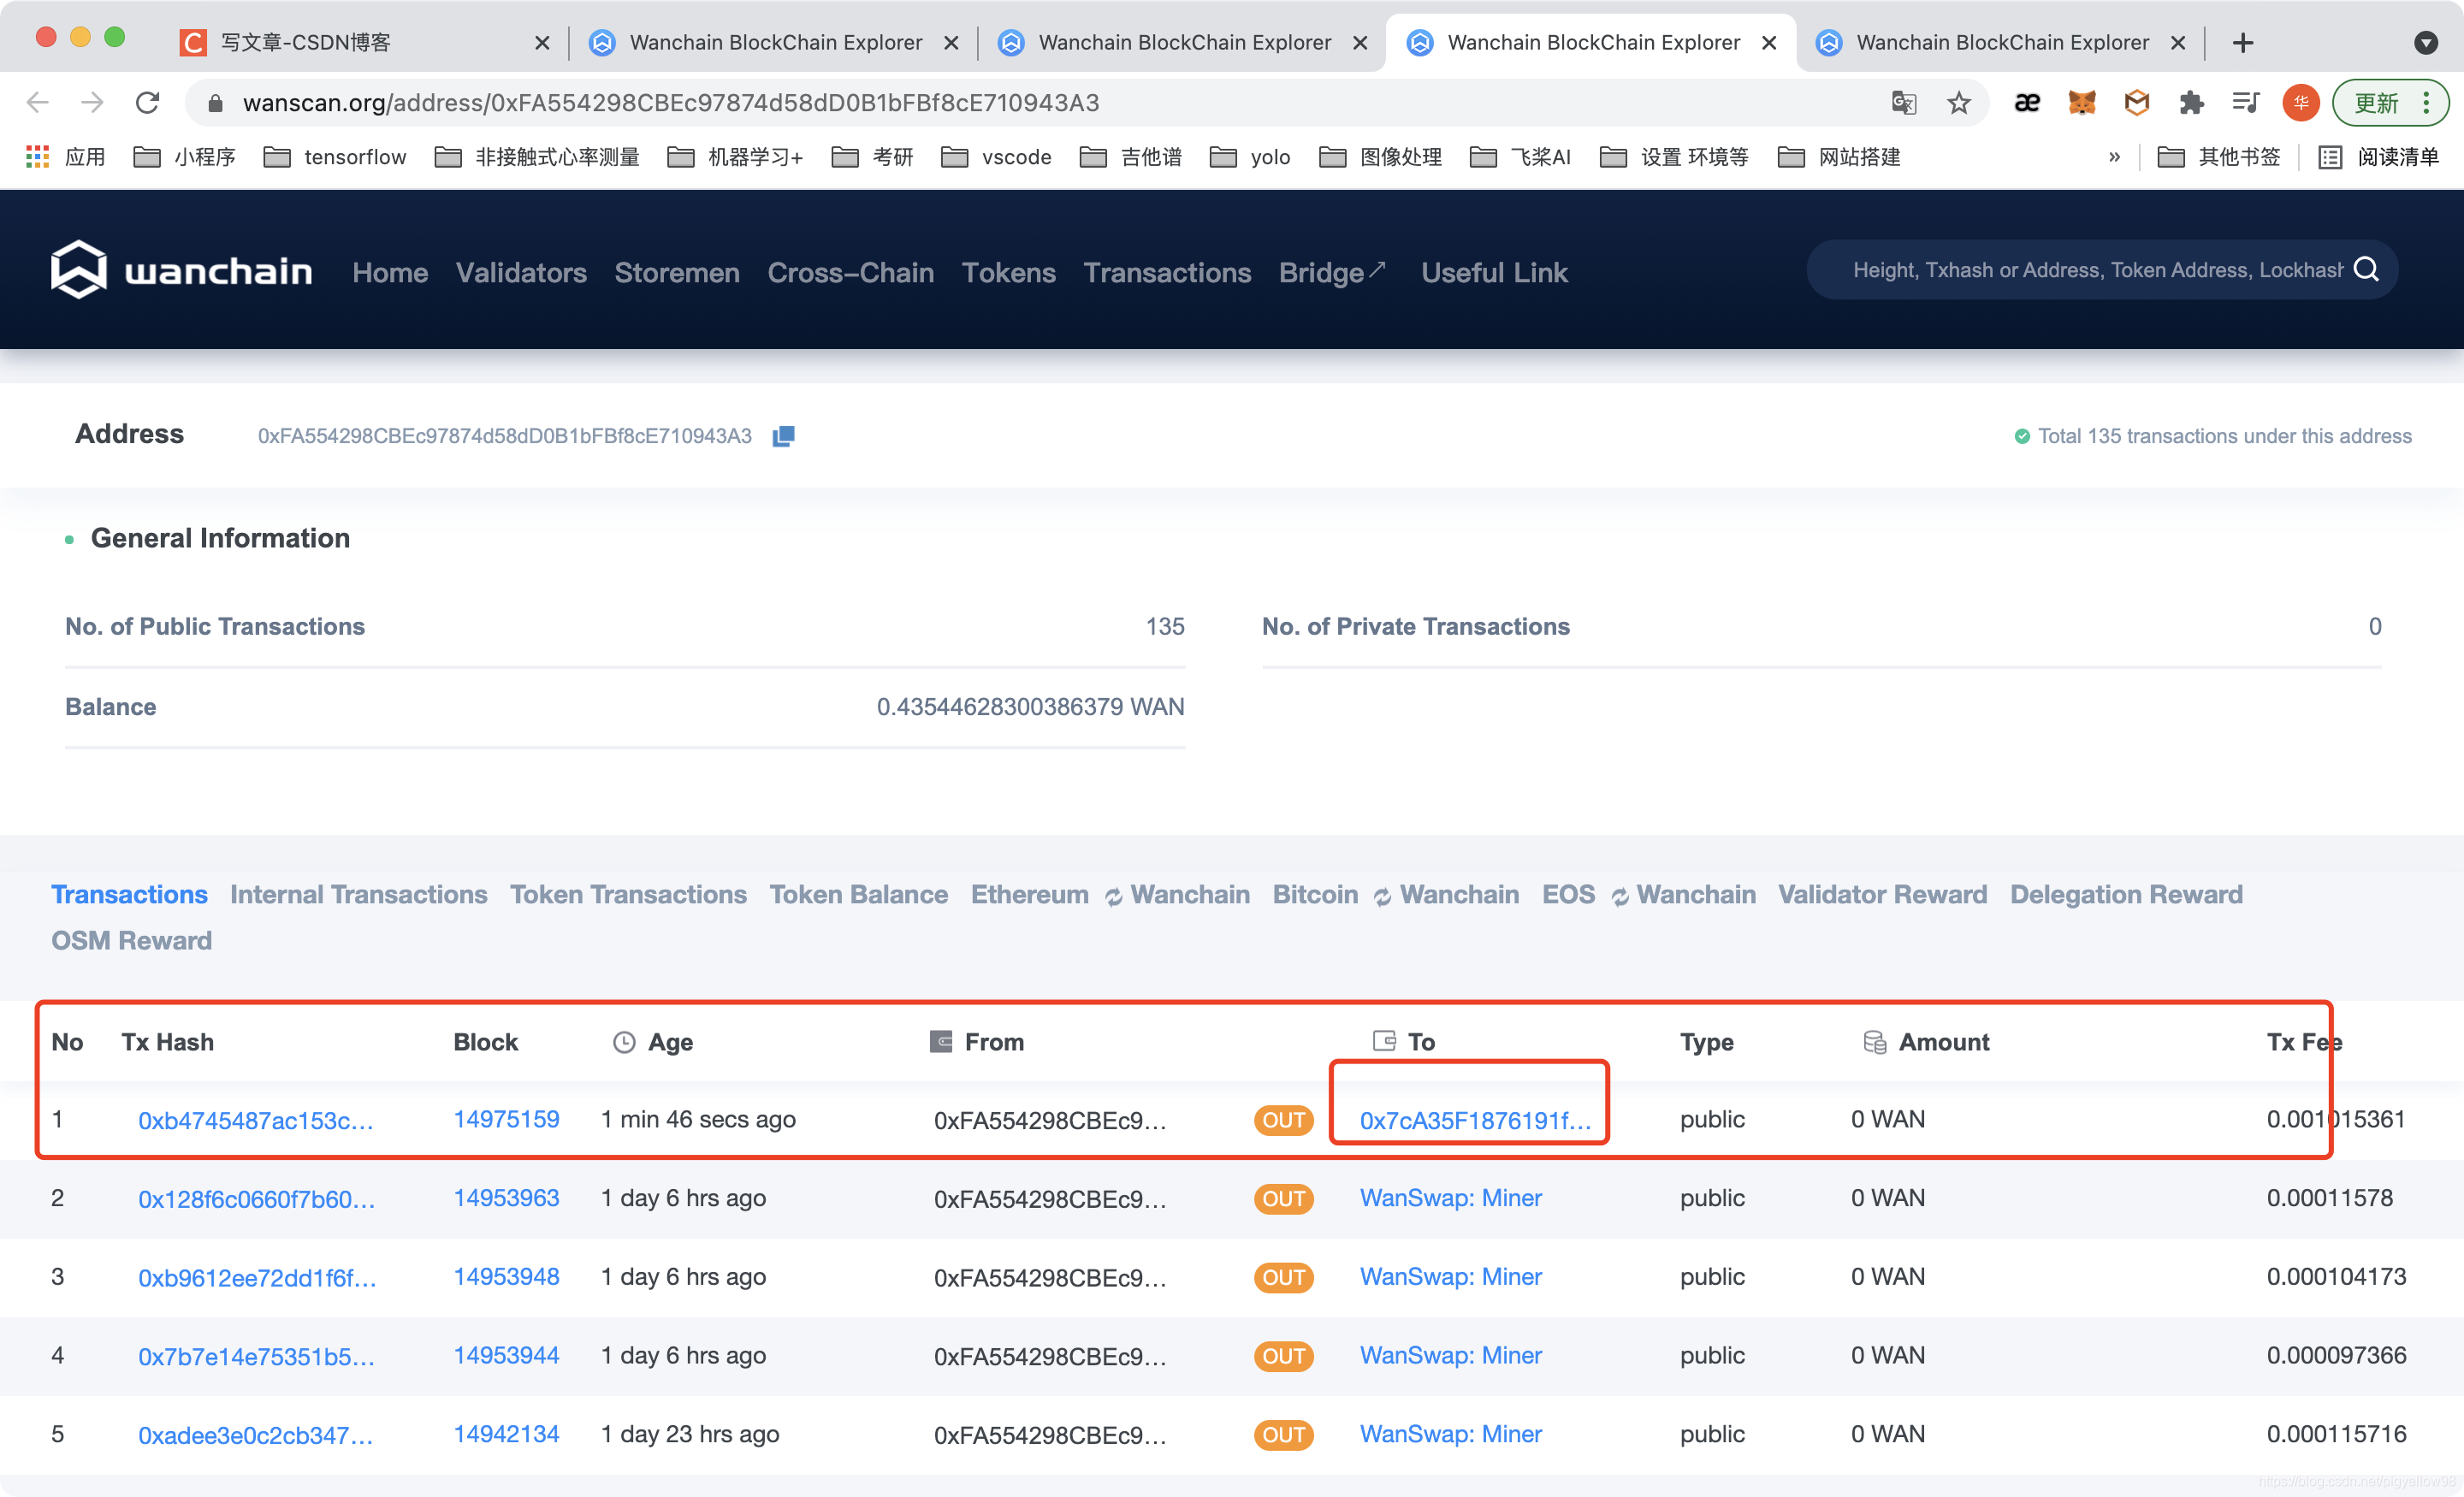The width and height of the screenshot is (2464, 1497).
Task: Go back with browser back arrow
Action: tap(38, 102)
